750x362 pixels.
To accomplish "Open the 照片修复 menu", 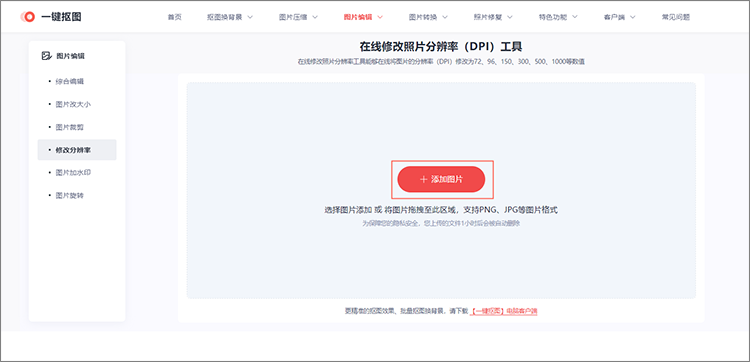I will point(487,17).
